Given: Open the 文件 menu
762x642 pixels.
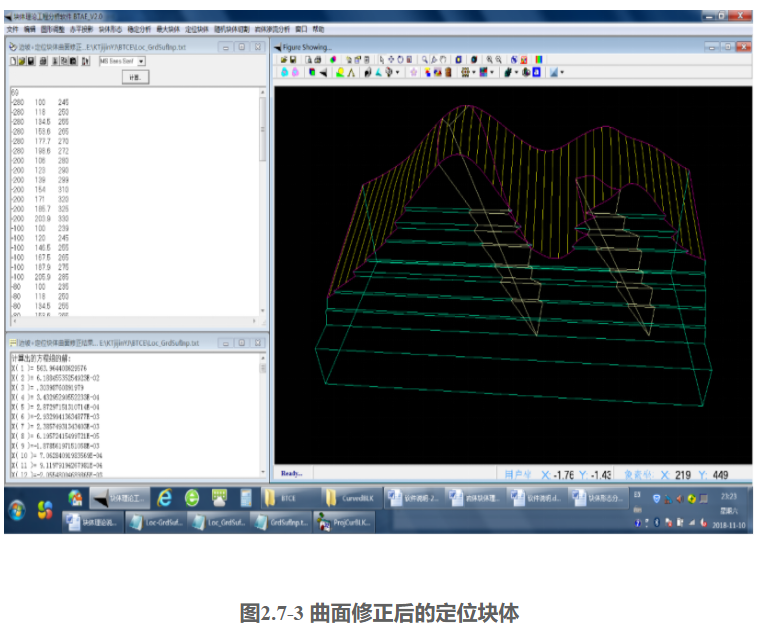Looking at the screenshot, I should [x=13, y=30].
